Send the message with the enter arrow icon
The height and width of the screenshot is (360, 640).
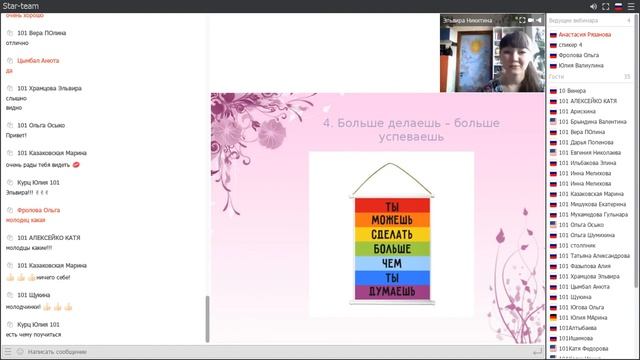(x=538, y=351)
